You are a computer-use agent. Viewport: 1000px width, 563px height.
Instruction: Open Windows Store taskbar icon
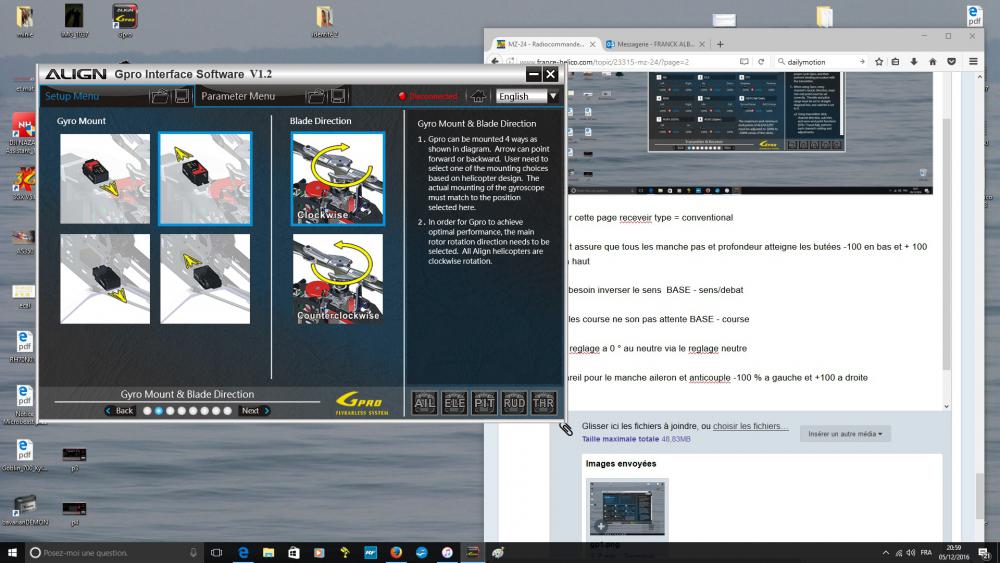[x=294, y=552]
